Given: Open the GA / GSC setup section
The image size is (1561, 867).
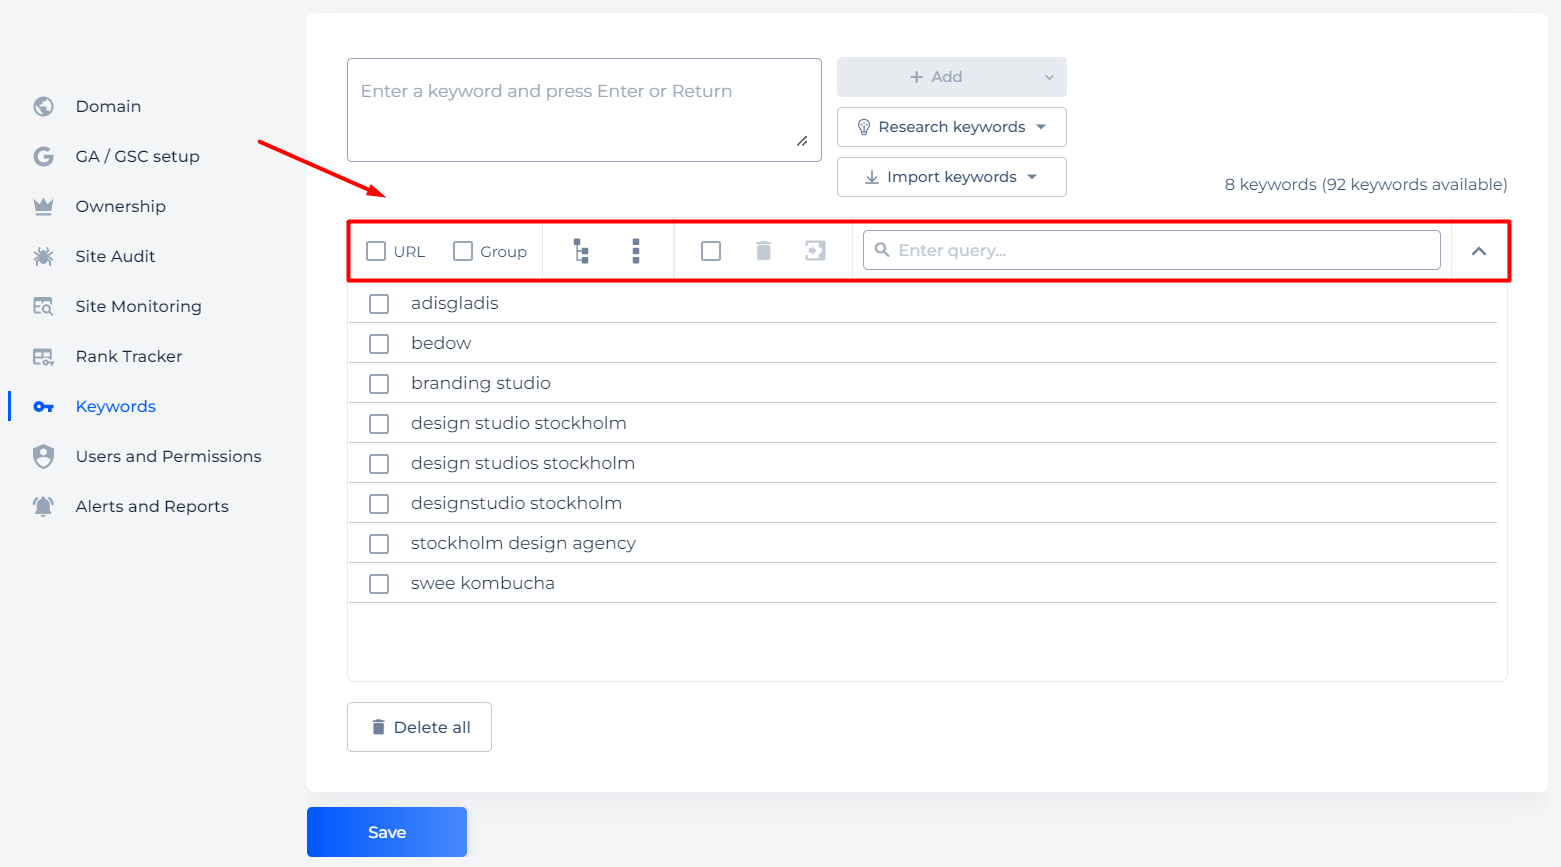Looking at the screenshot, I should [138, 156].
